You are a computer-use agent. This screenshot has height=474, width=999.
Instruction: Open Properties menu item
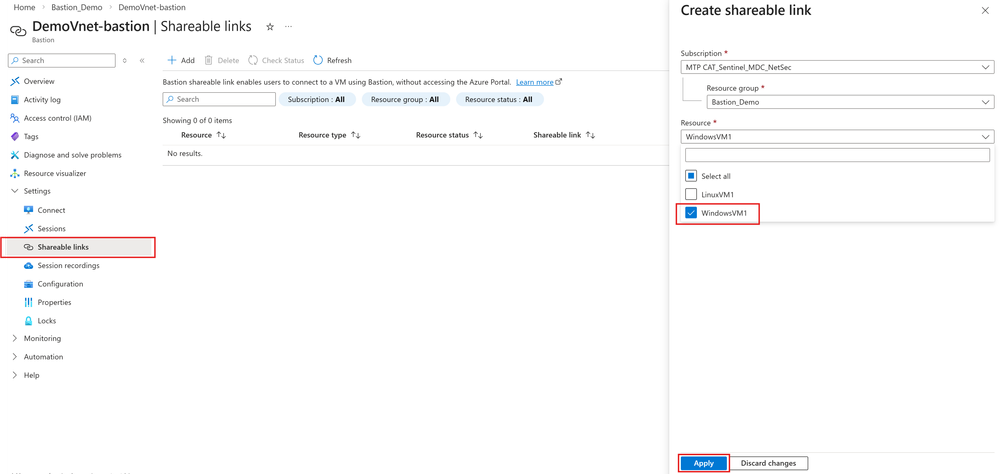pyautogui.click(x=54, y=303)
